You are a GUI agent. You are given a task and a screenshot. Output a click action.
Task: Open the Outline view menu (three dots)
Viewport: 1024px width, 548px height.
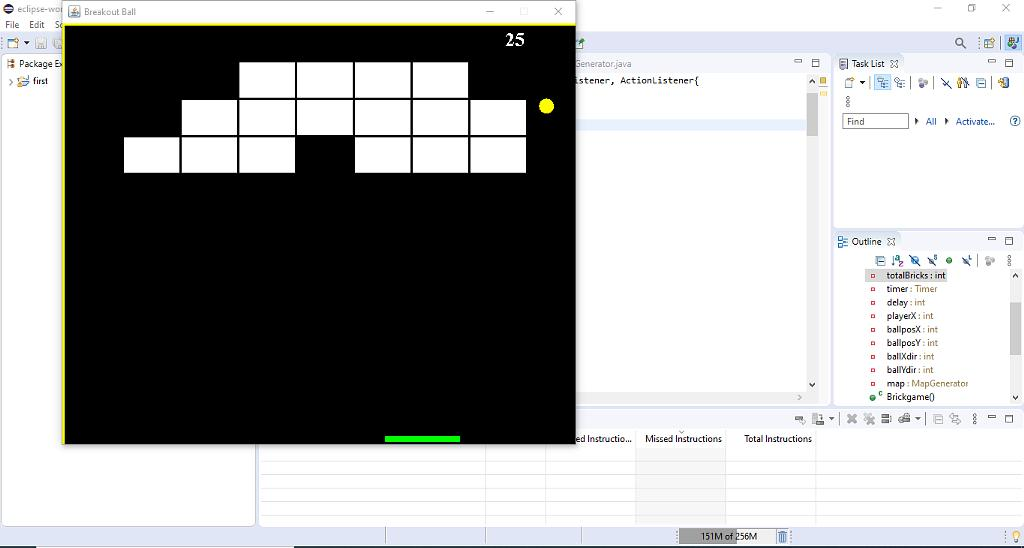tap(1009, 261)
